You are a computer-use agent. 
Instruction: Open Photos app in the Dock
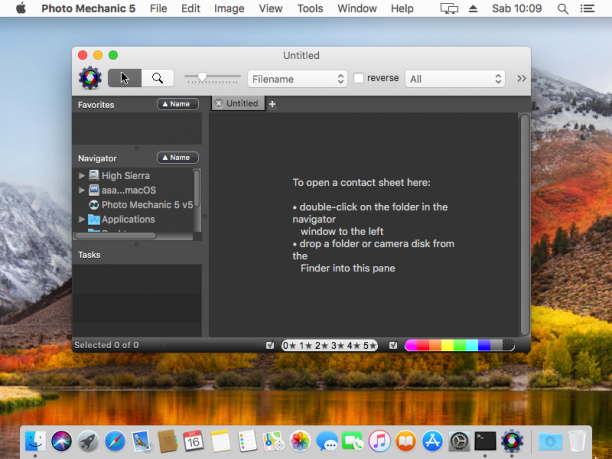[300, 441]
